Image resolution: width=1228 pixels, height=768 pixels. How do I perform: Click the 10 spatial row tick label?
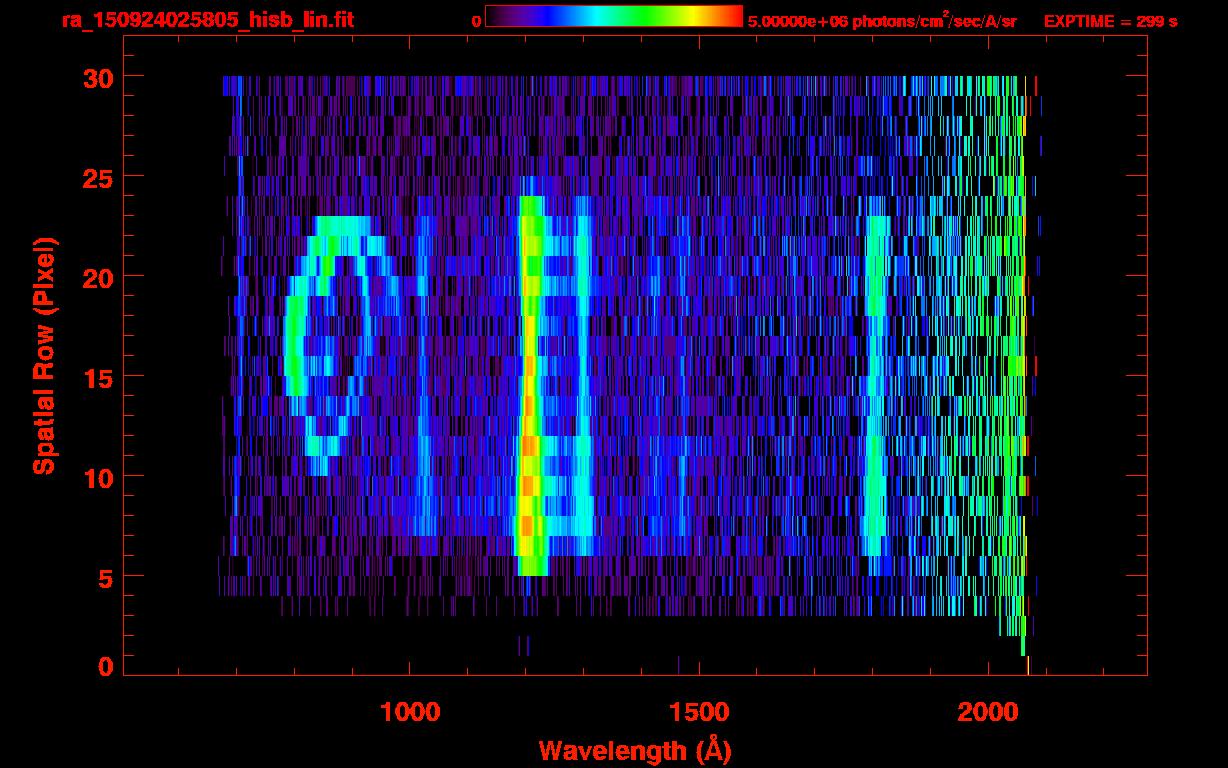click(99, 477)
